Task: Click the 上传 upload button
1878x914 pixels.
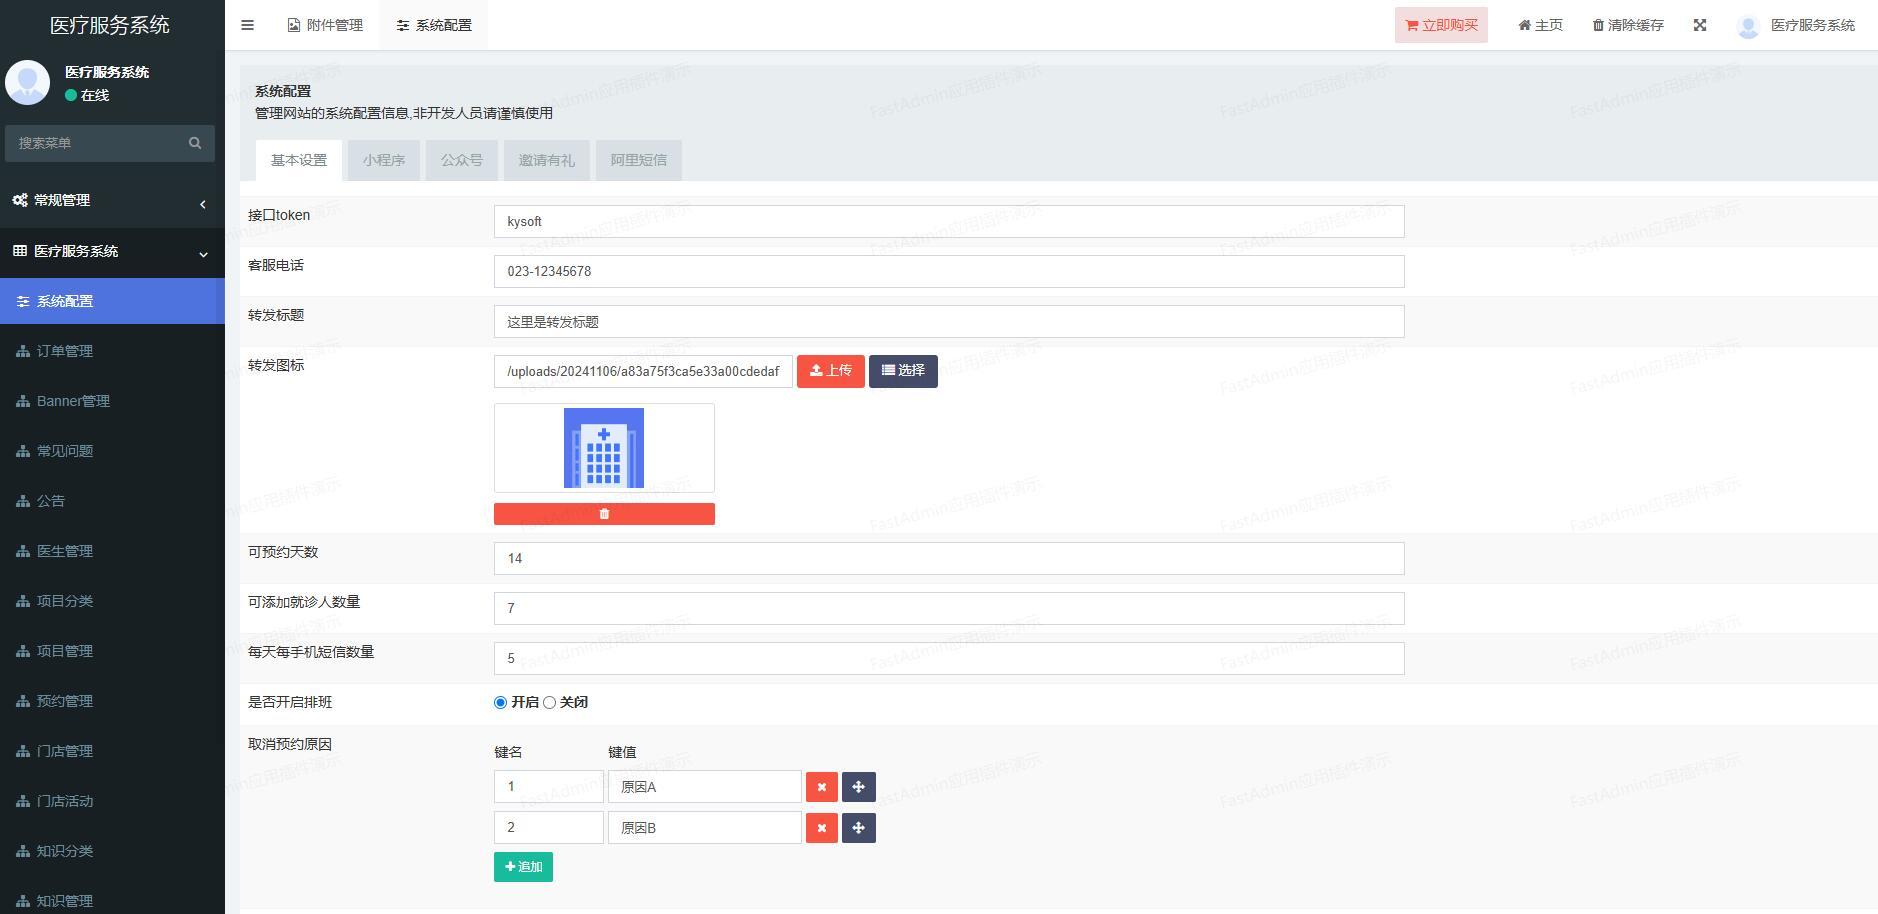Action: (830, 371)
